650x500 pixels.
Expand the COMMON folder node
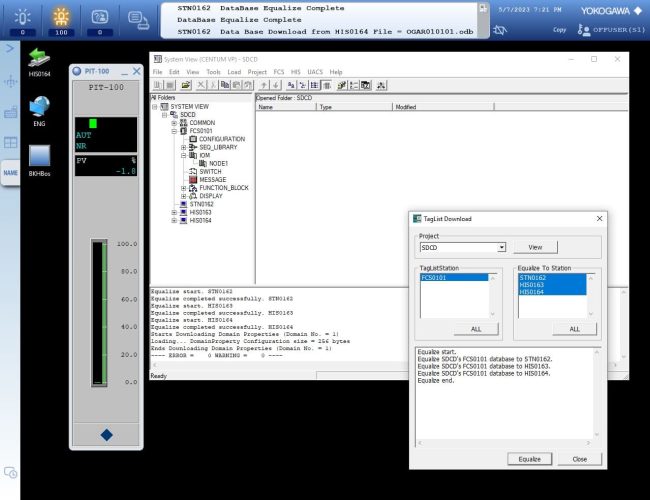174,123
